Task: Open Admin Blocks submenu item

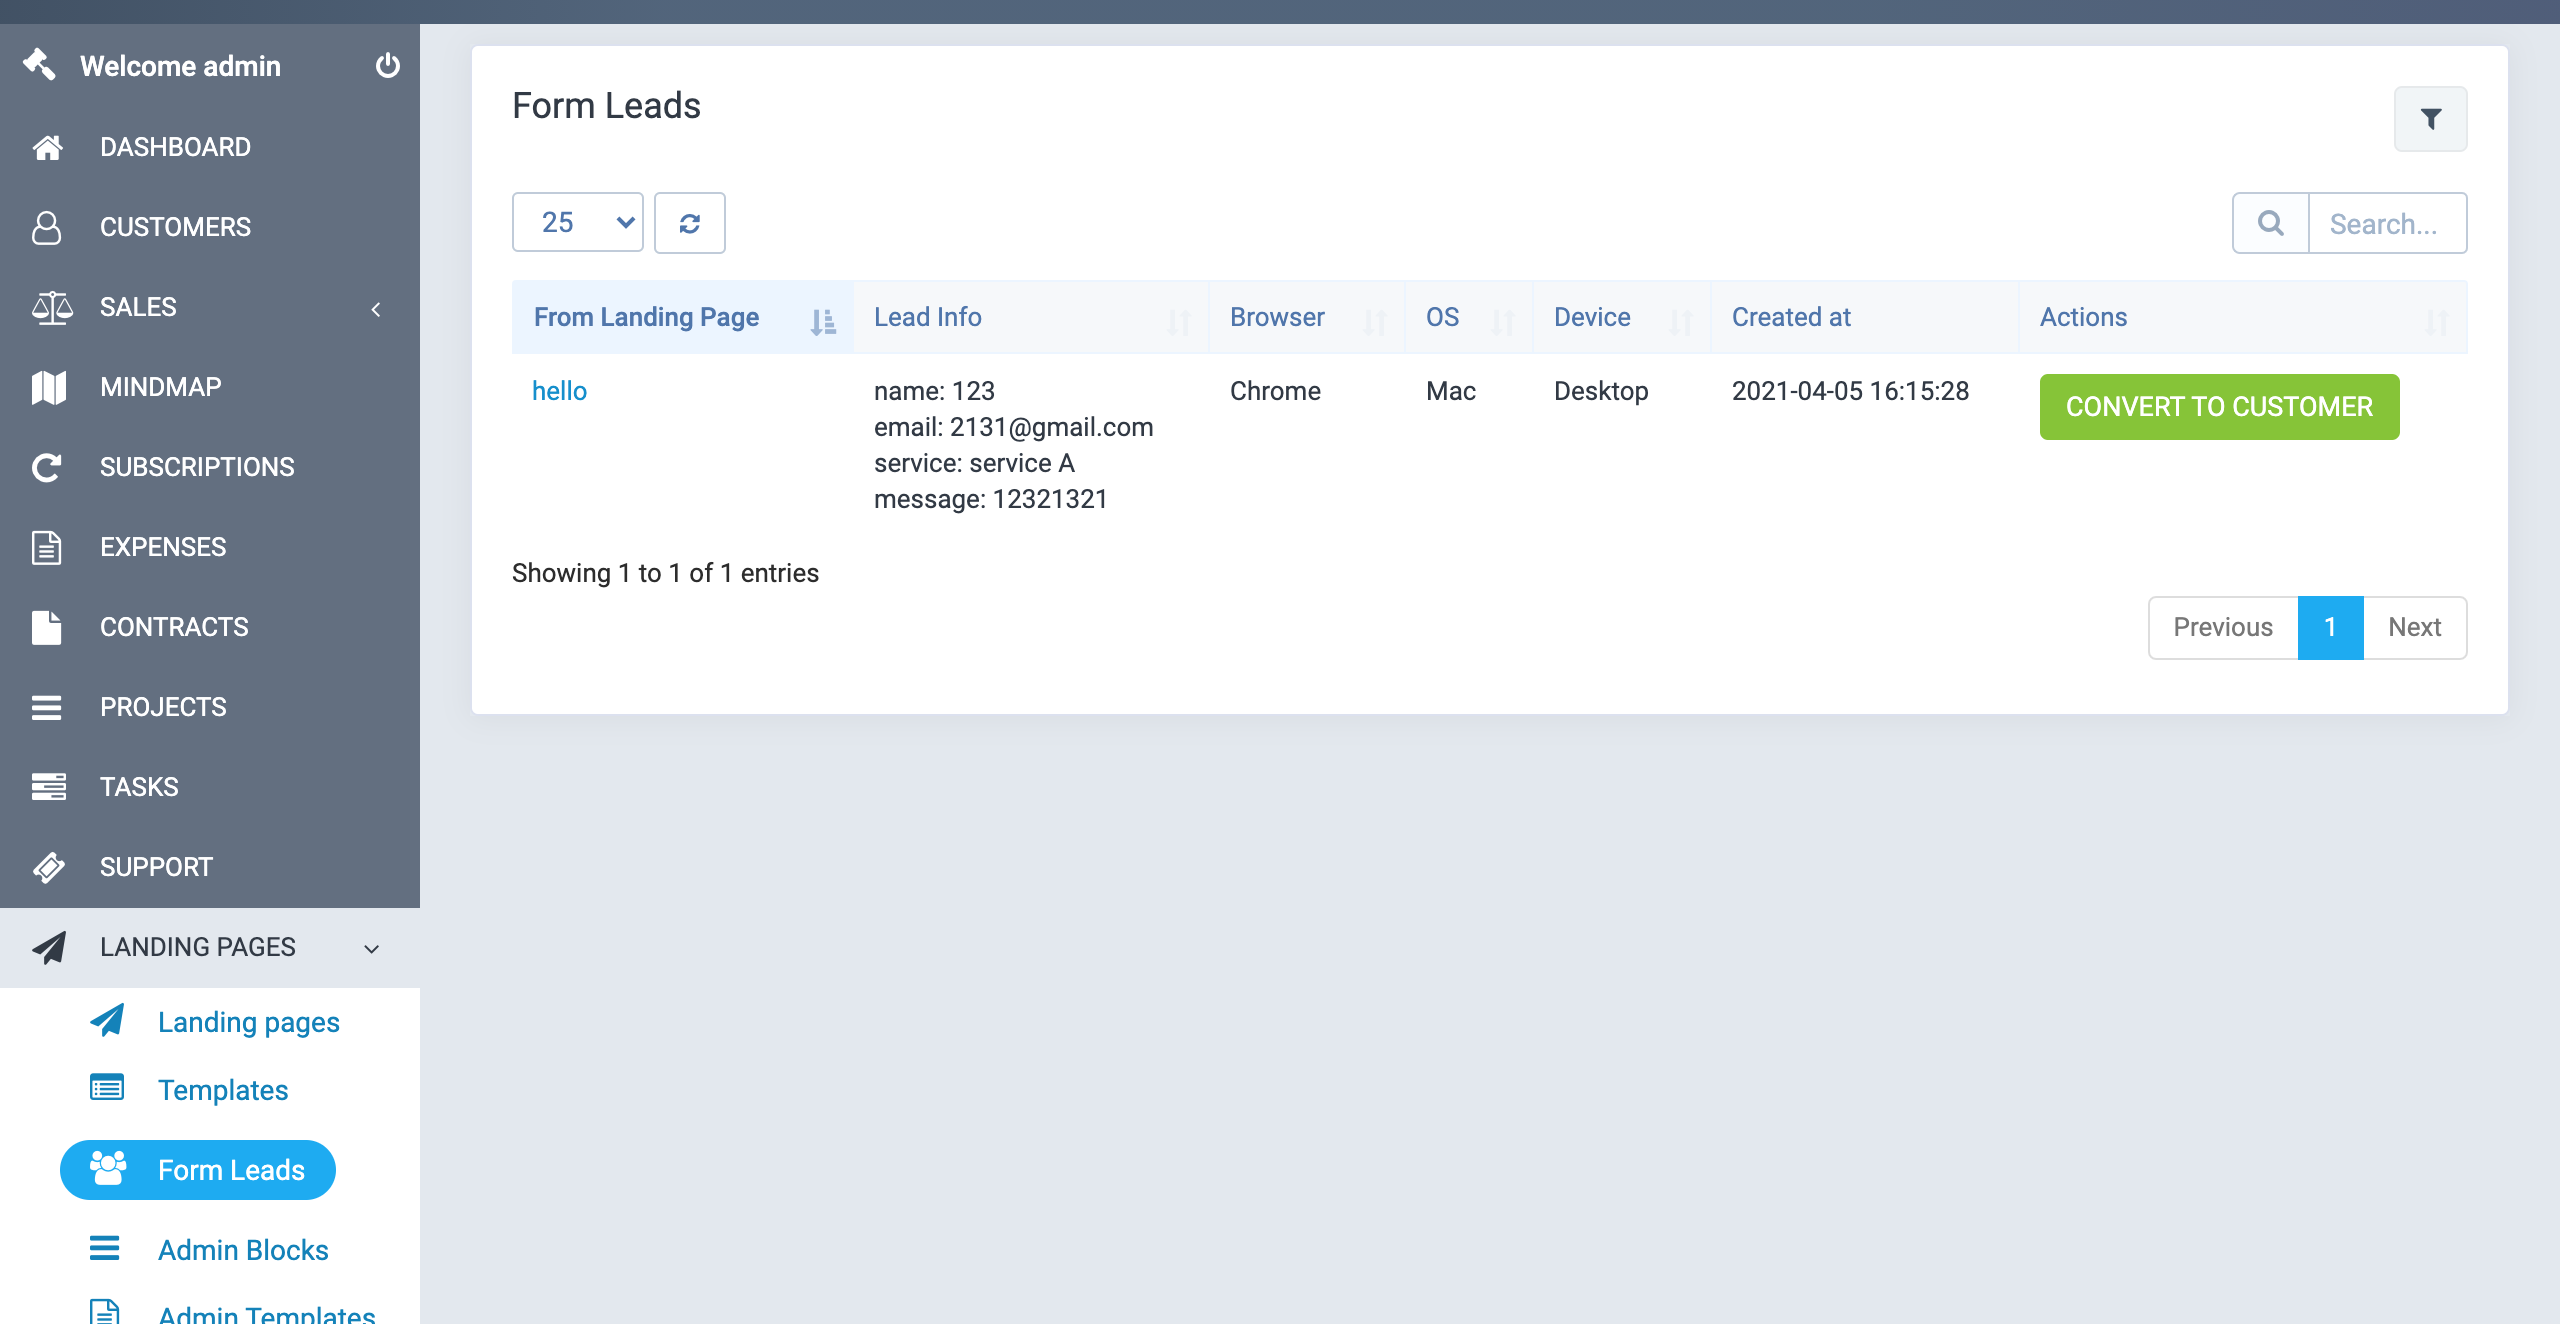Action: coord(242,1250)
